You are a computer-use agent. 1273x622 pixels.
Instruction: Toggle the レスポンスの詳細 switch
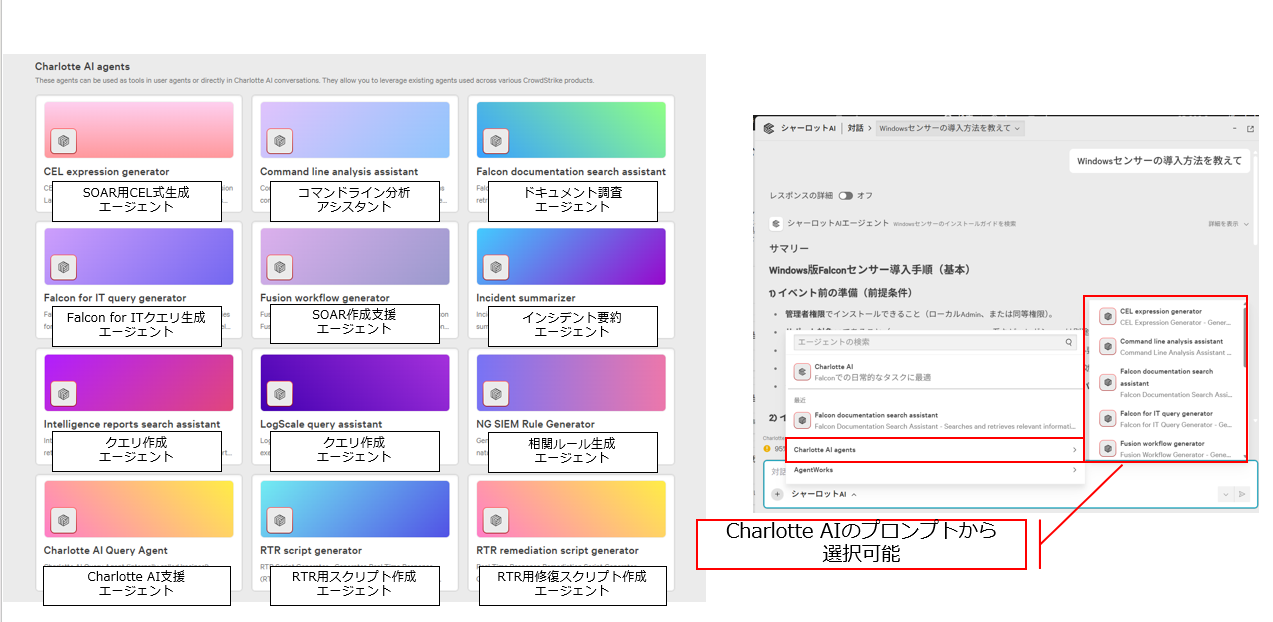pos(846,196)
